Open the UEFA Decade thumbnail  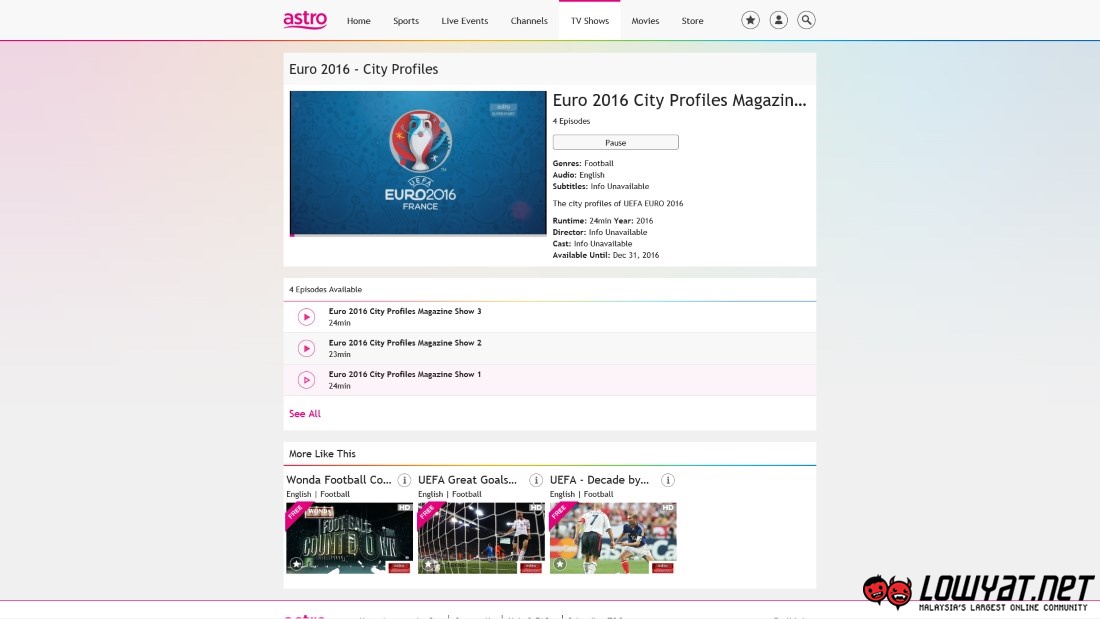(x=613, y=538)
